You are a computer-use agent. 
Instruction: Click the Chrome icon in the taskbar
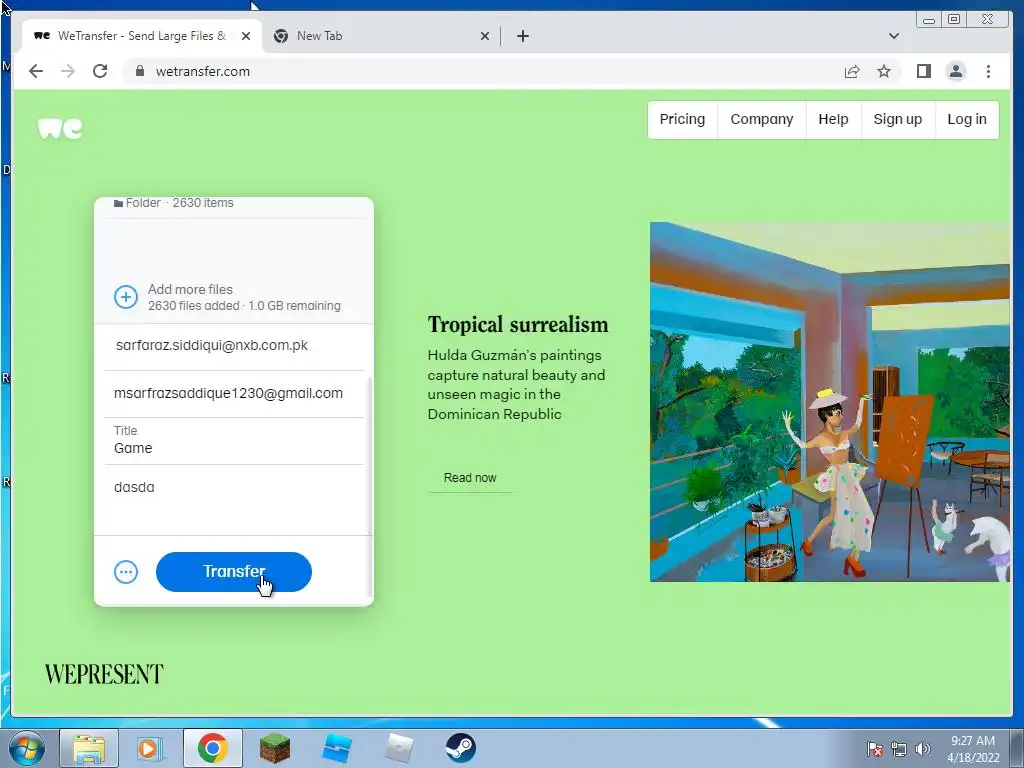(x=212, y=748)
